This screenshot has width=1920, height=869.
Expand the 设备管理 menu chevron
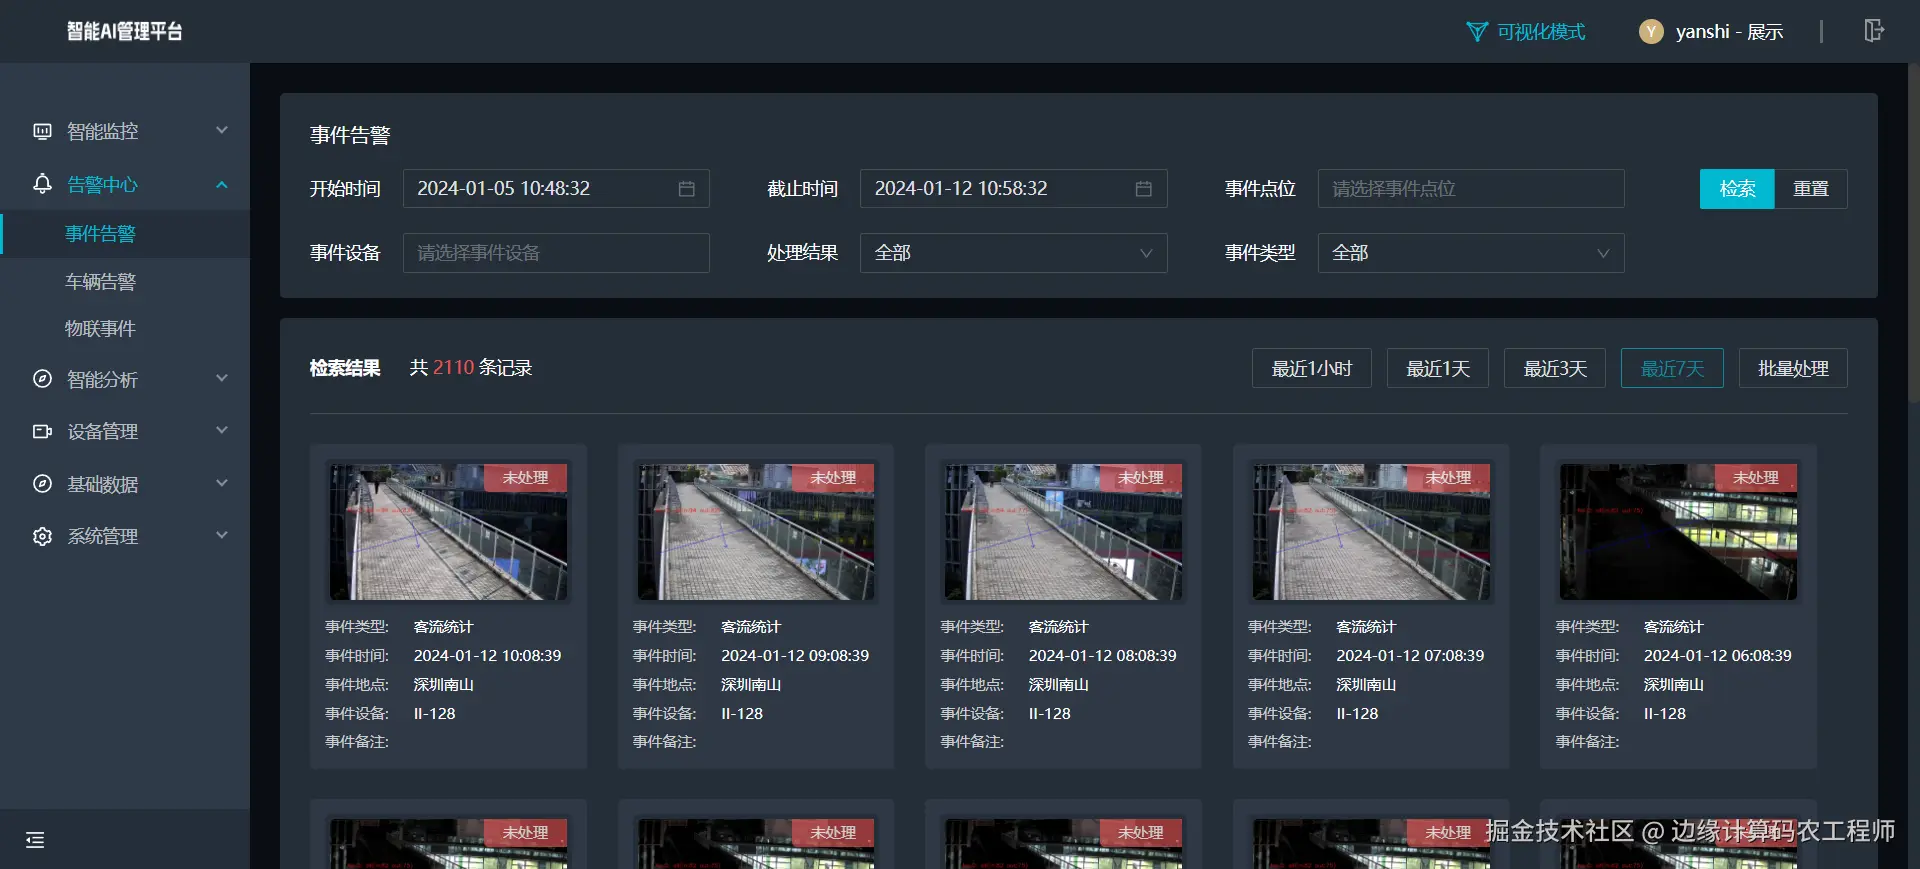222,430
